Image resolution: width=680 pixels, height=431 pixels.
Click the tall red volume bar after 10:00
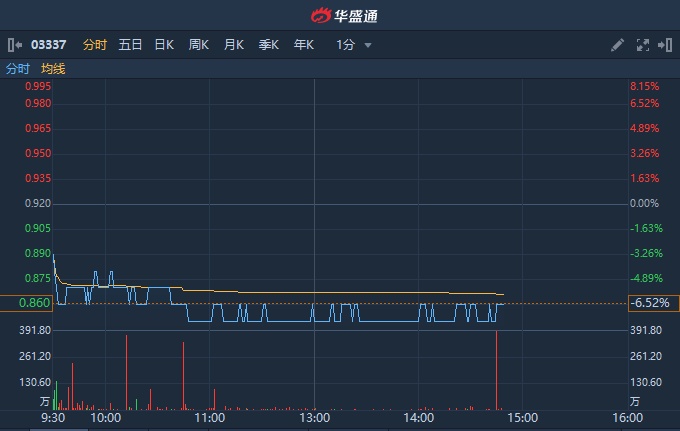click(127, 372)
